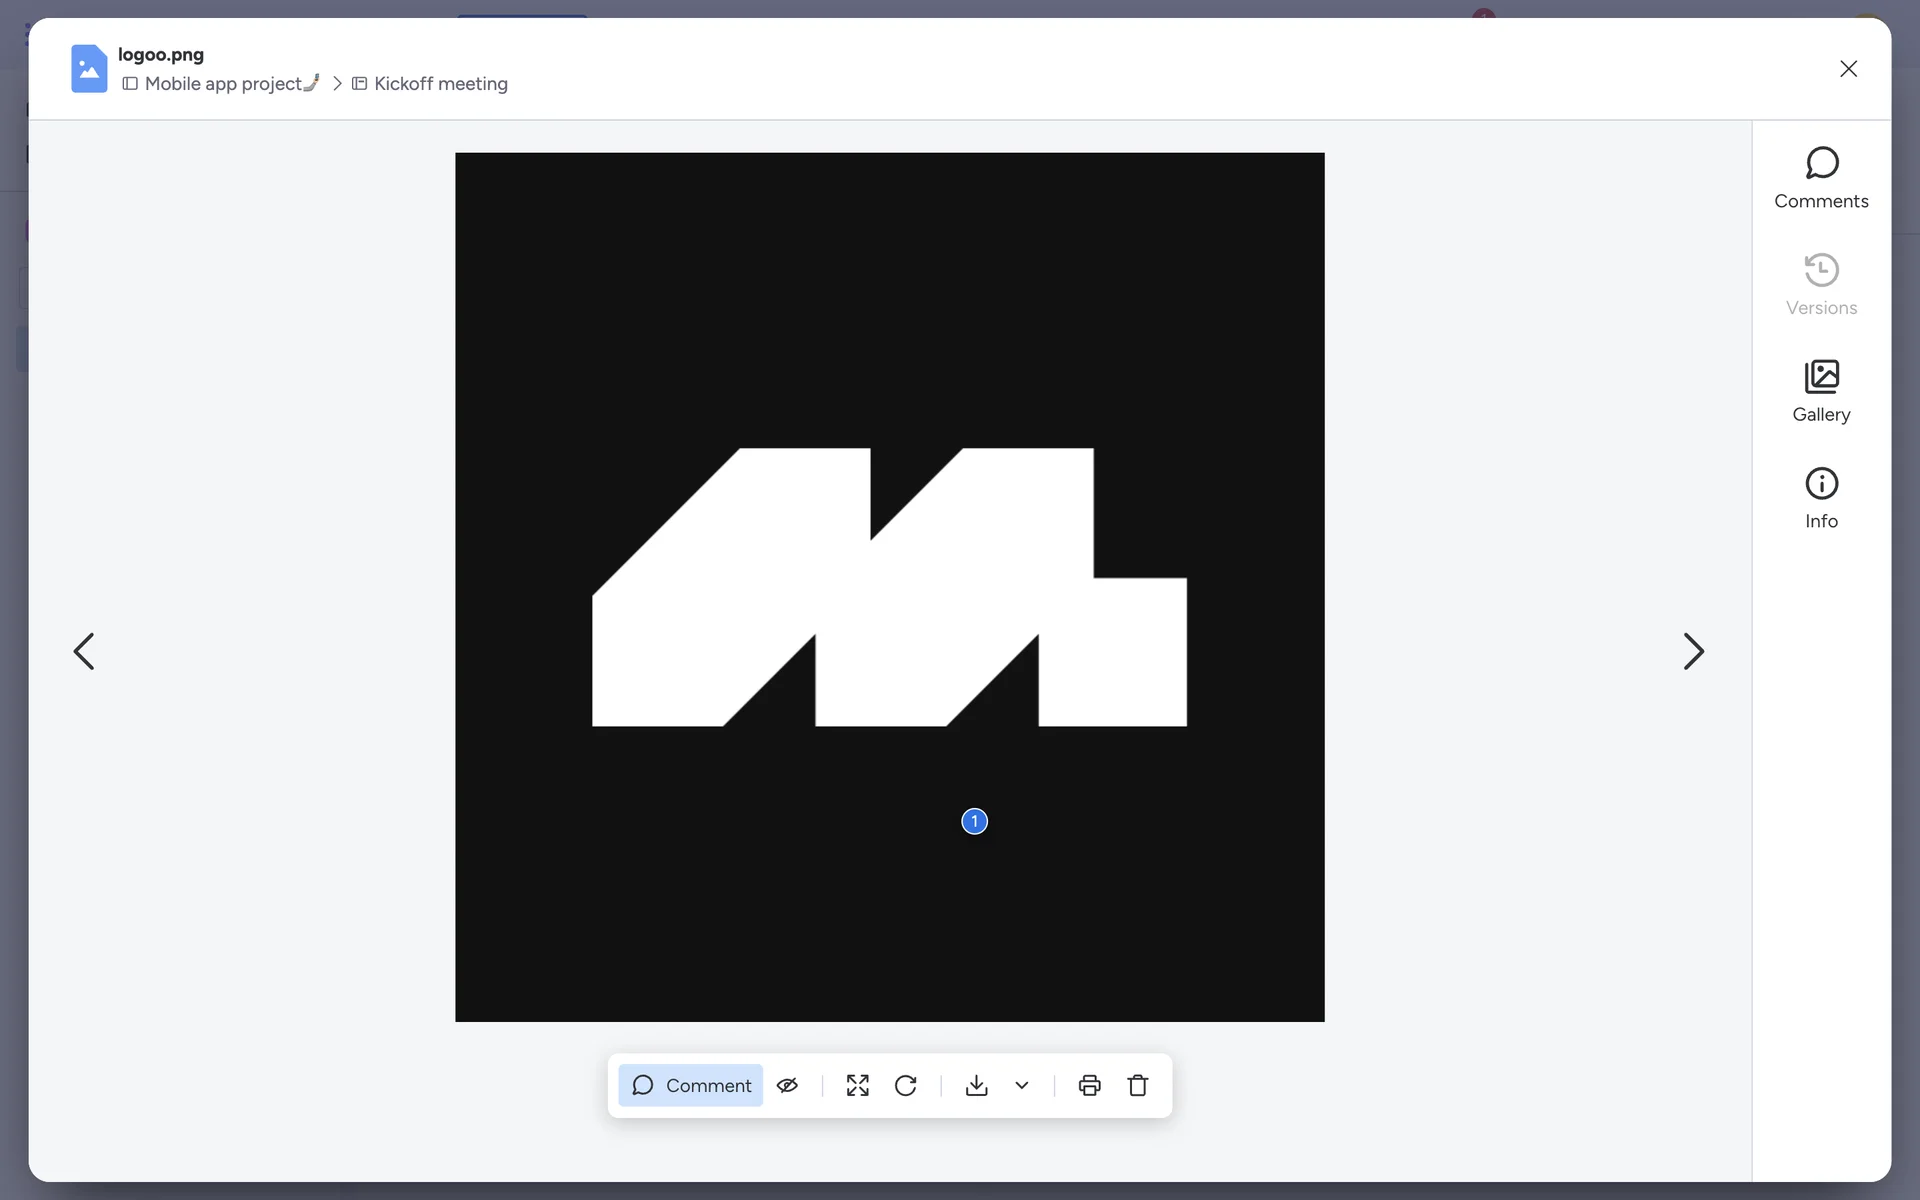Screen dimensions: 1920x1200
Task: Go to previous file arrow
Action: click(x=84, y=651)
